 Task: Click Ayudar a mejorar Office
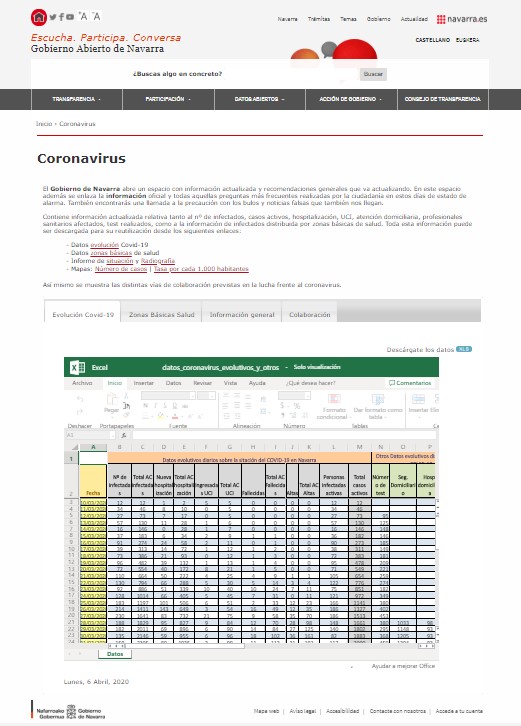click(403, 666)
